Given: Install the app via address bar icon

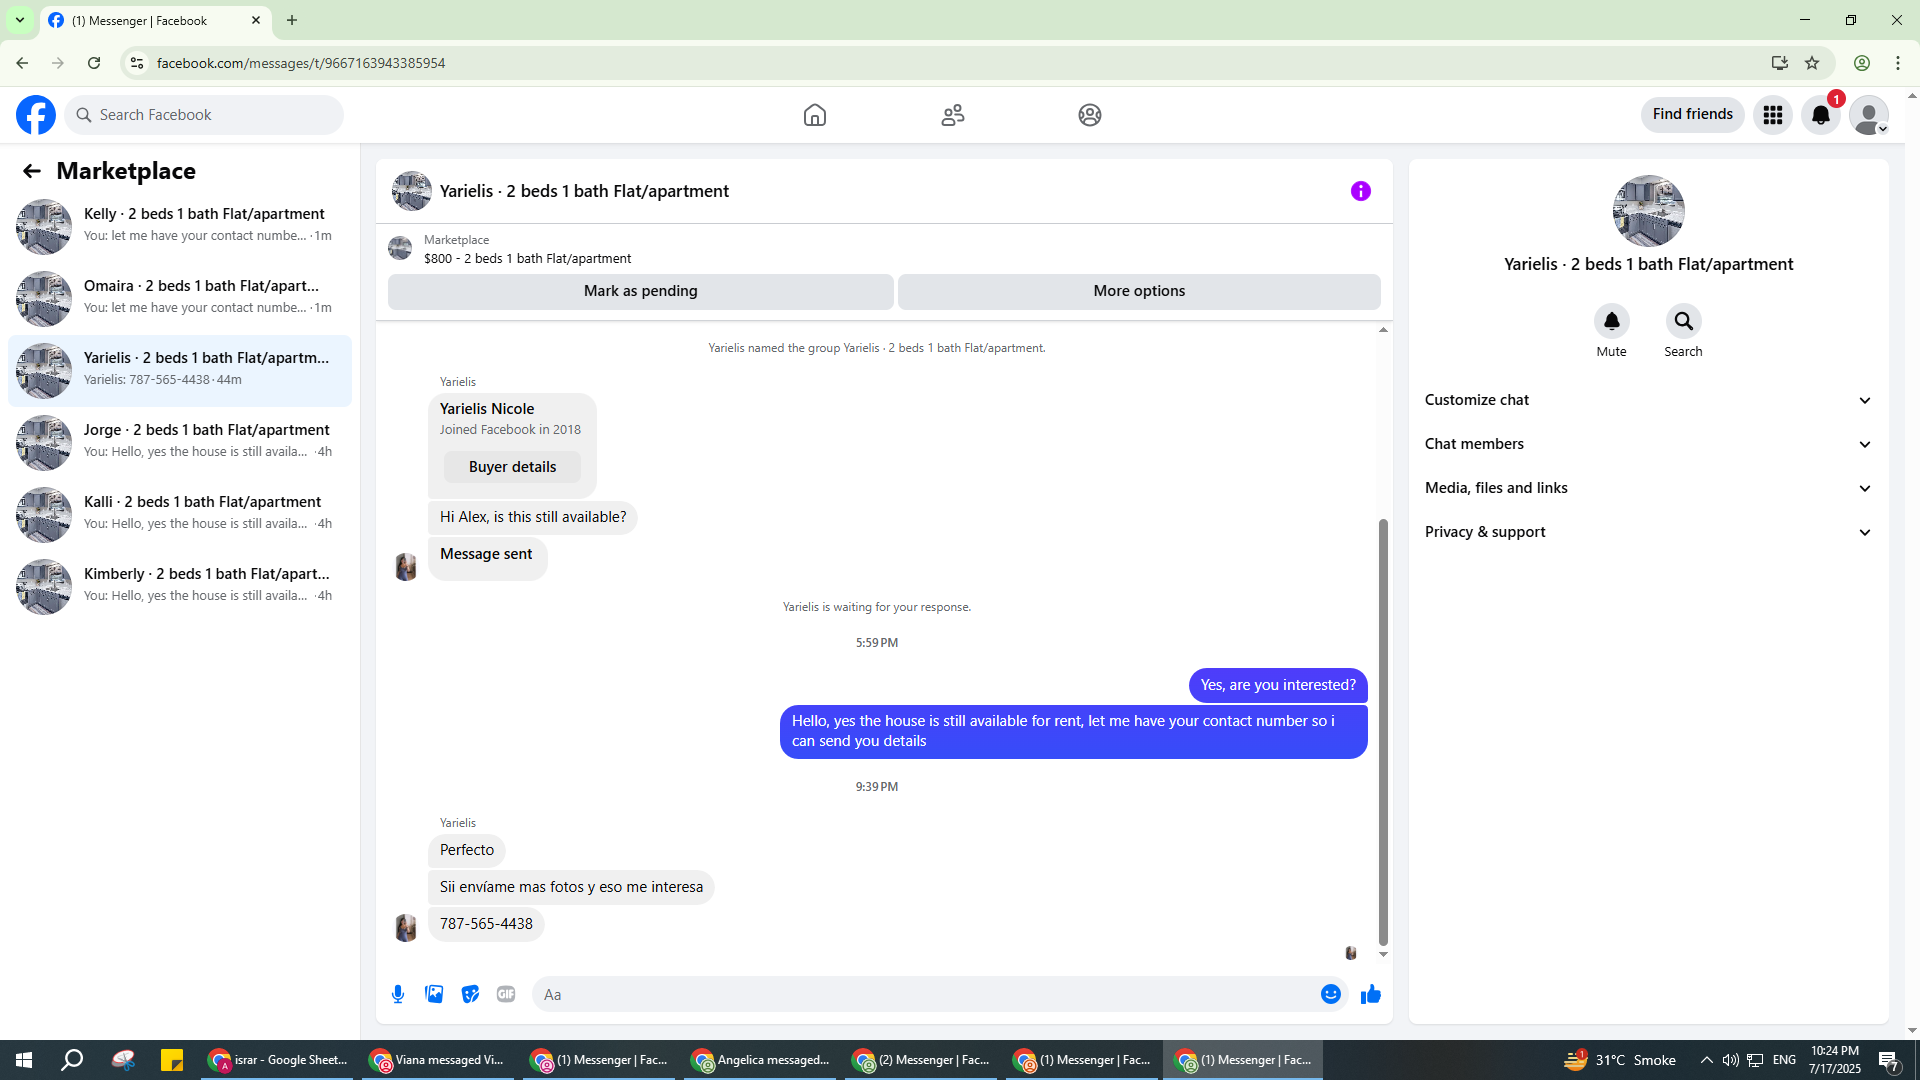Looking at the screenshot, I should click(1780, 63).
